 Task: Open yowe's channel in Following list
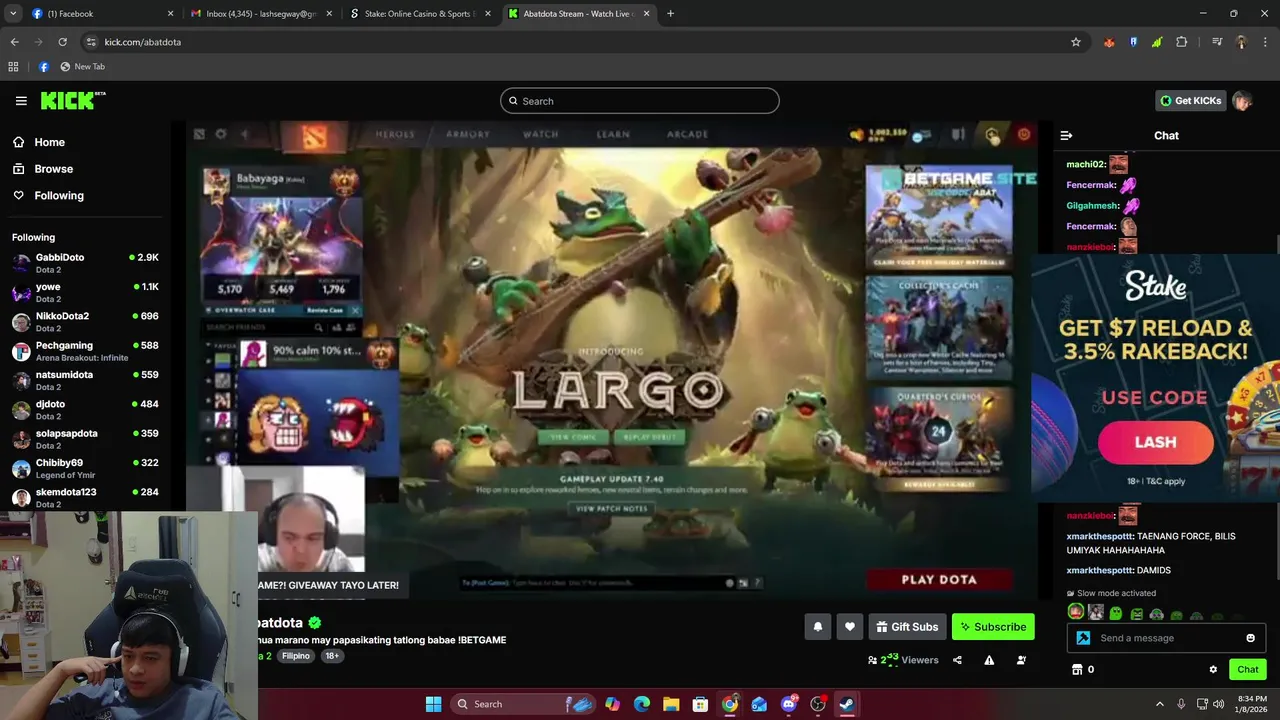coord(85,292)
